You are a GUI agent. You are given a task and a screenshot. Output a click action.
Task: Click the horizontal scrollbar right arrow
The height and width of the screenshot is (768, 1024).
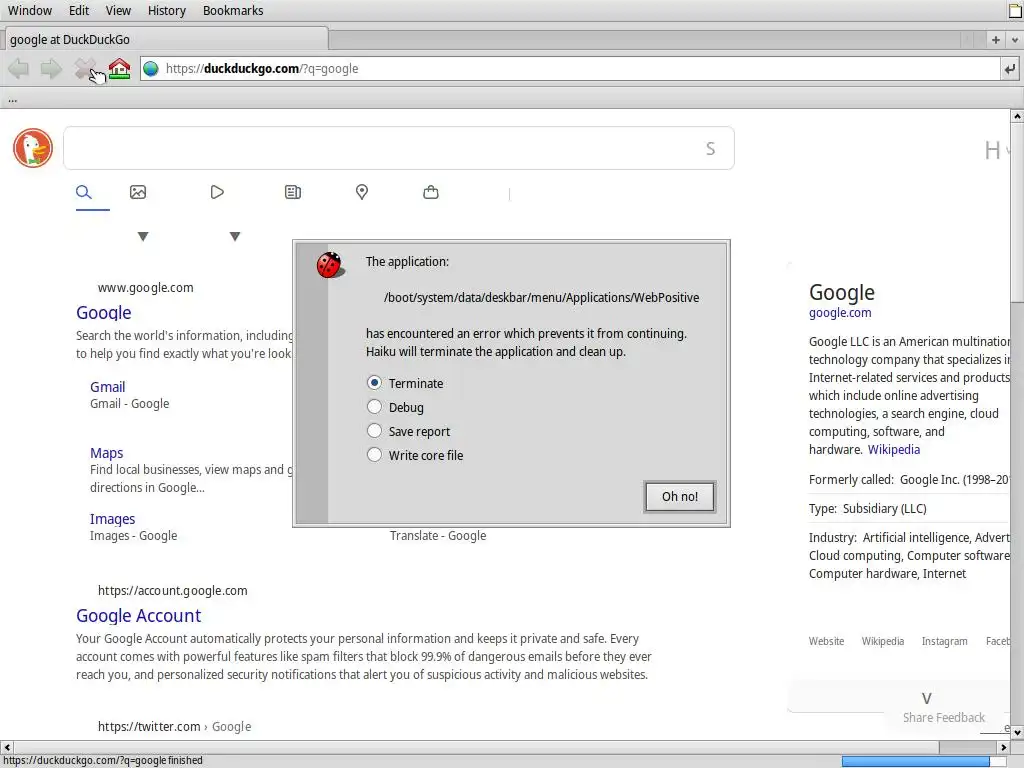(1004, 747)
